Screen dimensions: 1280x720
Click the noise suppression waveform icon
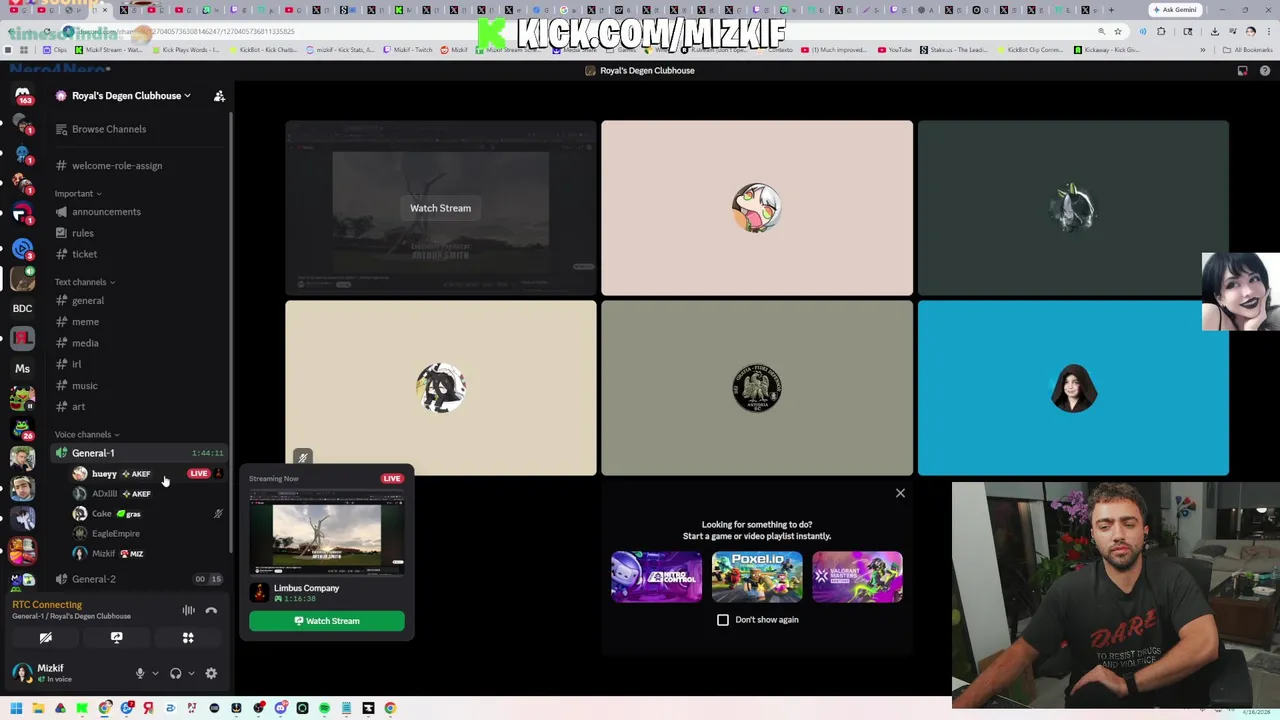pyautogui.click(x=188, y=610)
